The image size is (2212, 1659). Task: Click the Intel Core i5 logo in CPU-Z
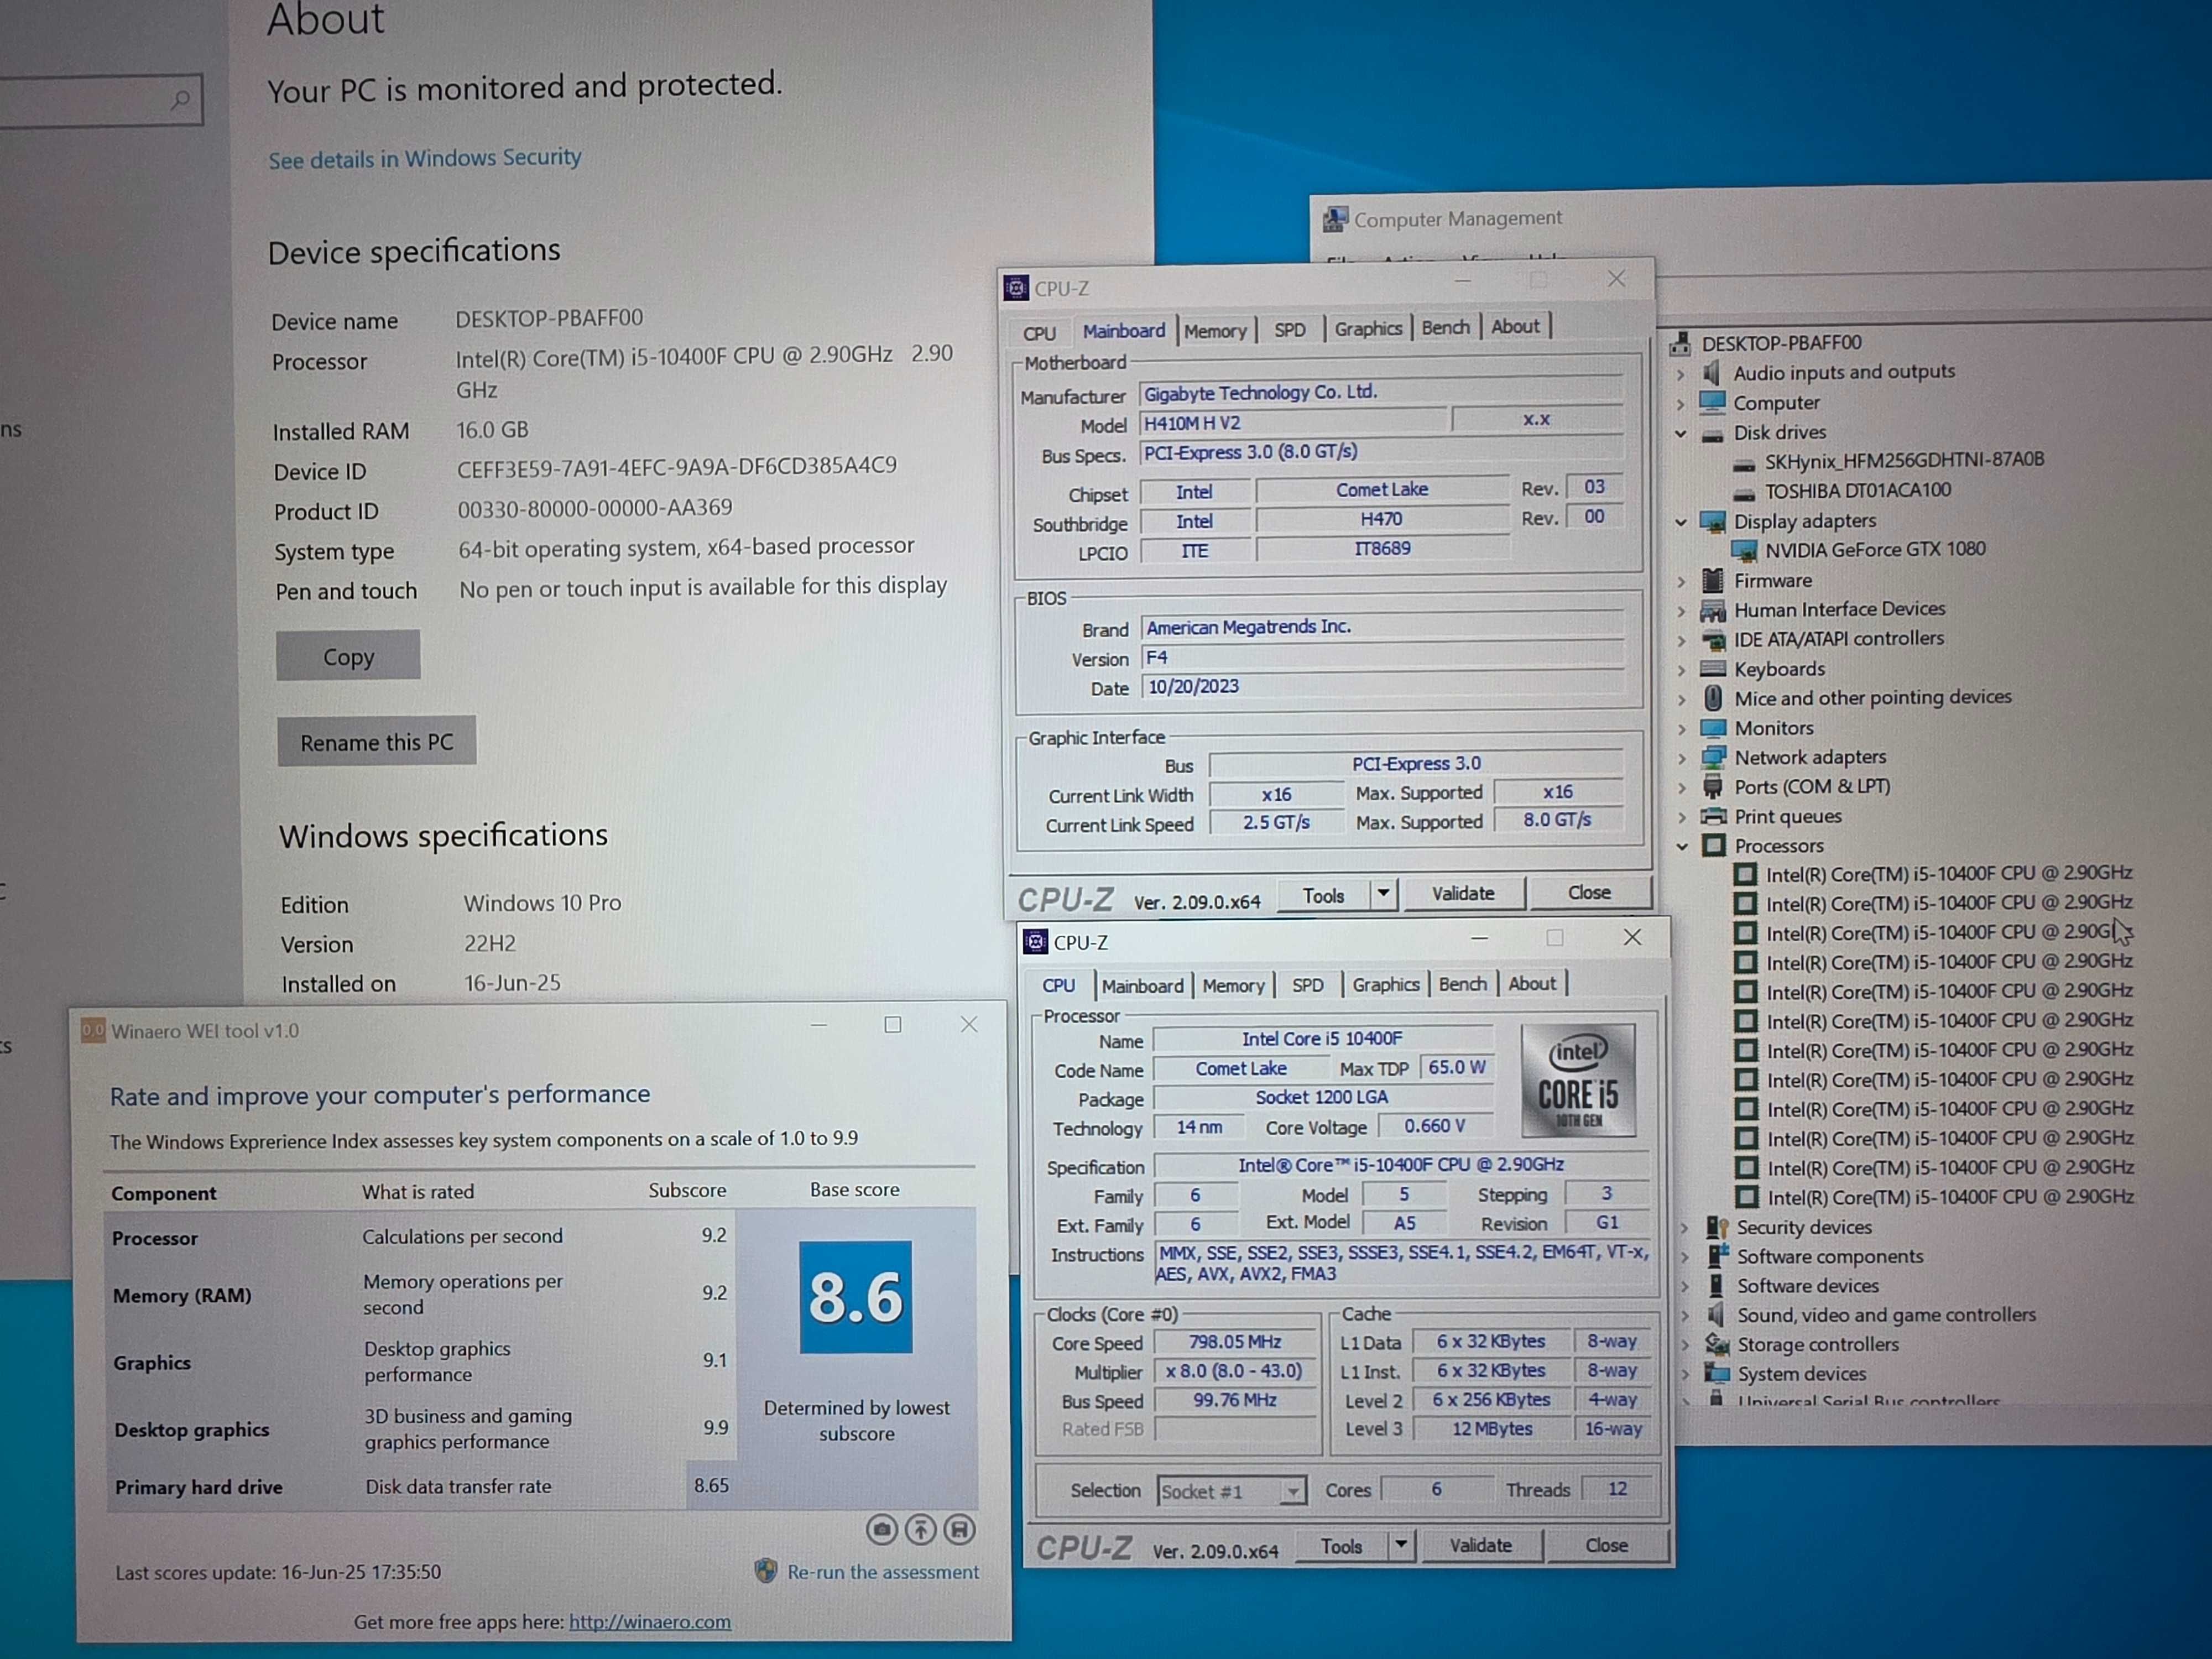(x=1578, y=1081)
